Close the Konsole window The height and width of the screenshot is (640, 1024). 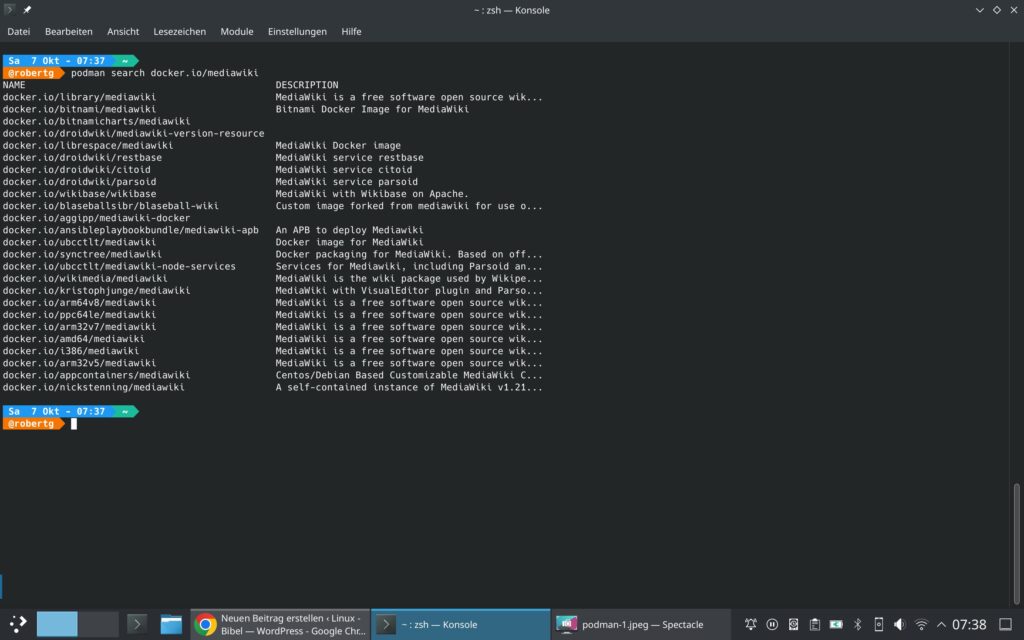click(x=1014, y=10)
